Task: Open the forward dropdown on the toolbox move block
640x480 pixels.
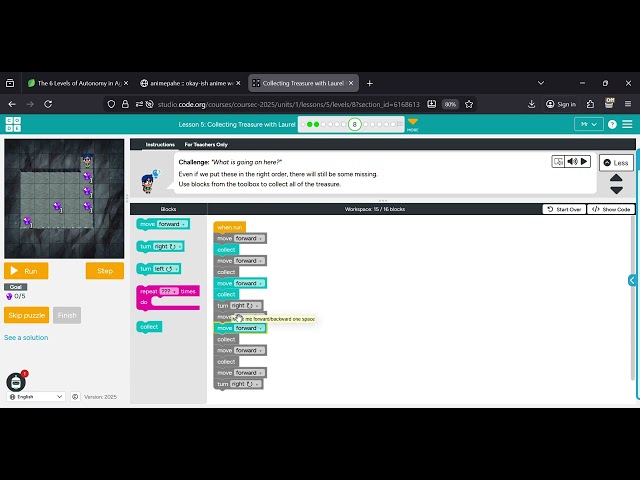Action: [172, 224]
